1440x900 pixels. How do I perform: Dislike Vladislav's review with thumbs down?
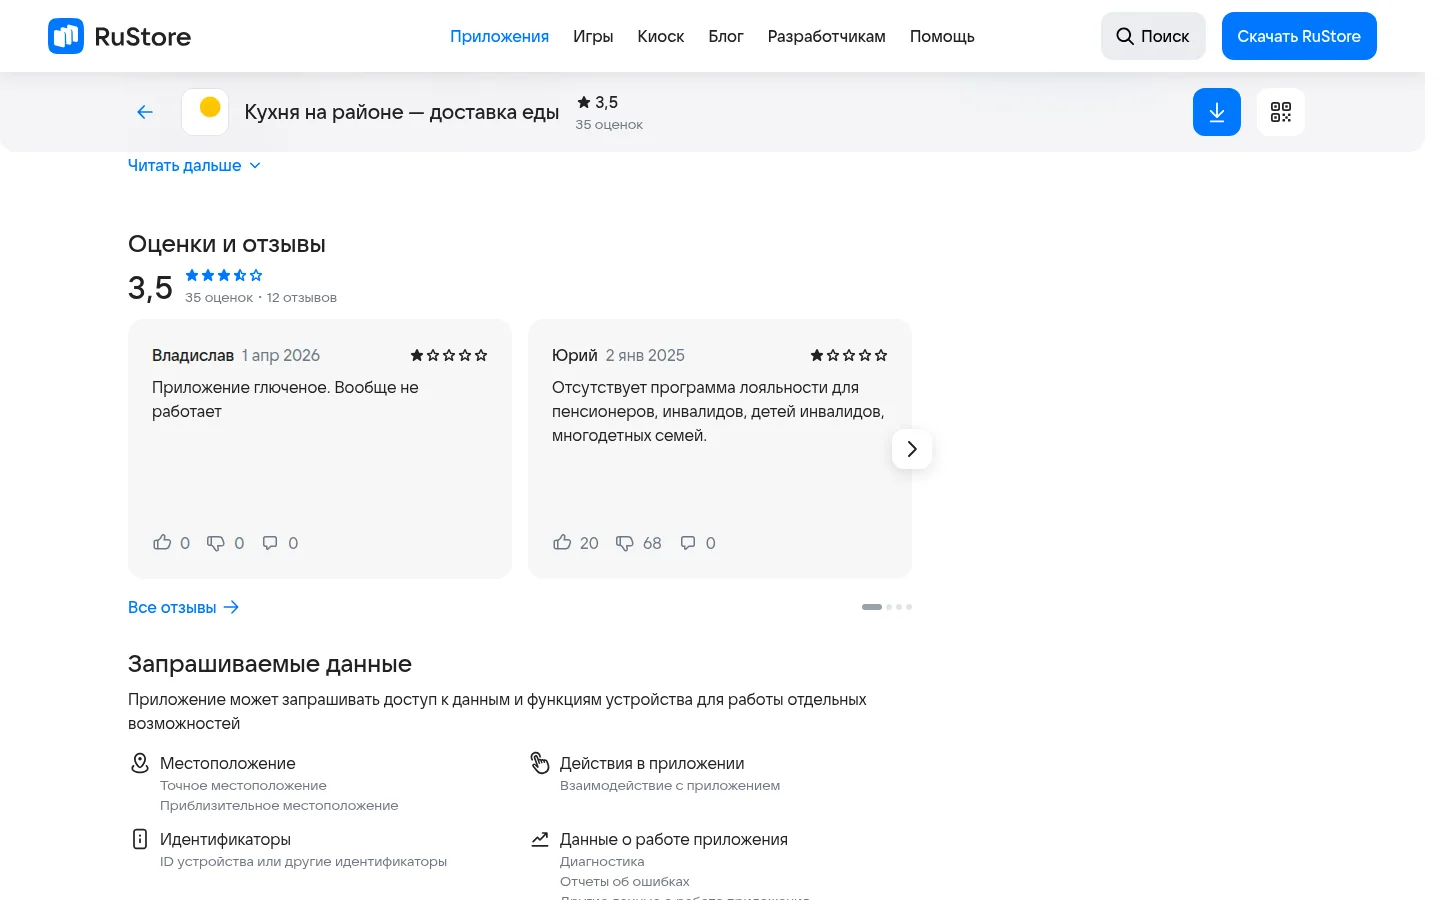(216, 543)
